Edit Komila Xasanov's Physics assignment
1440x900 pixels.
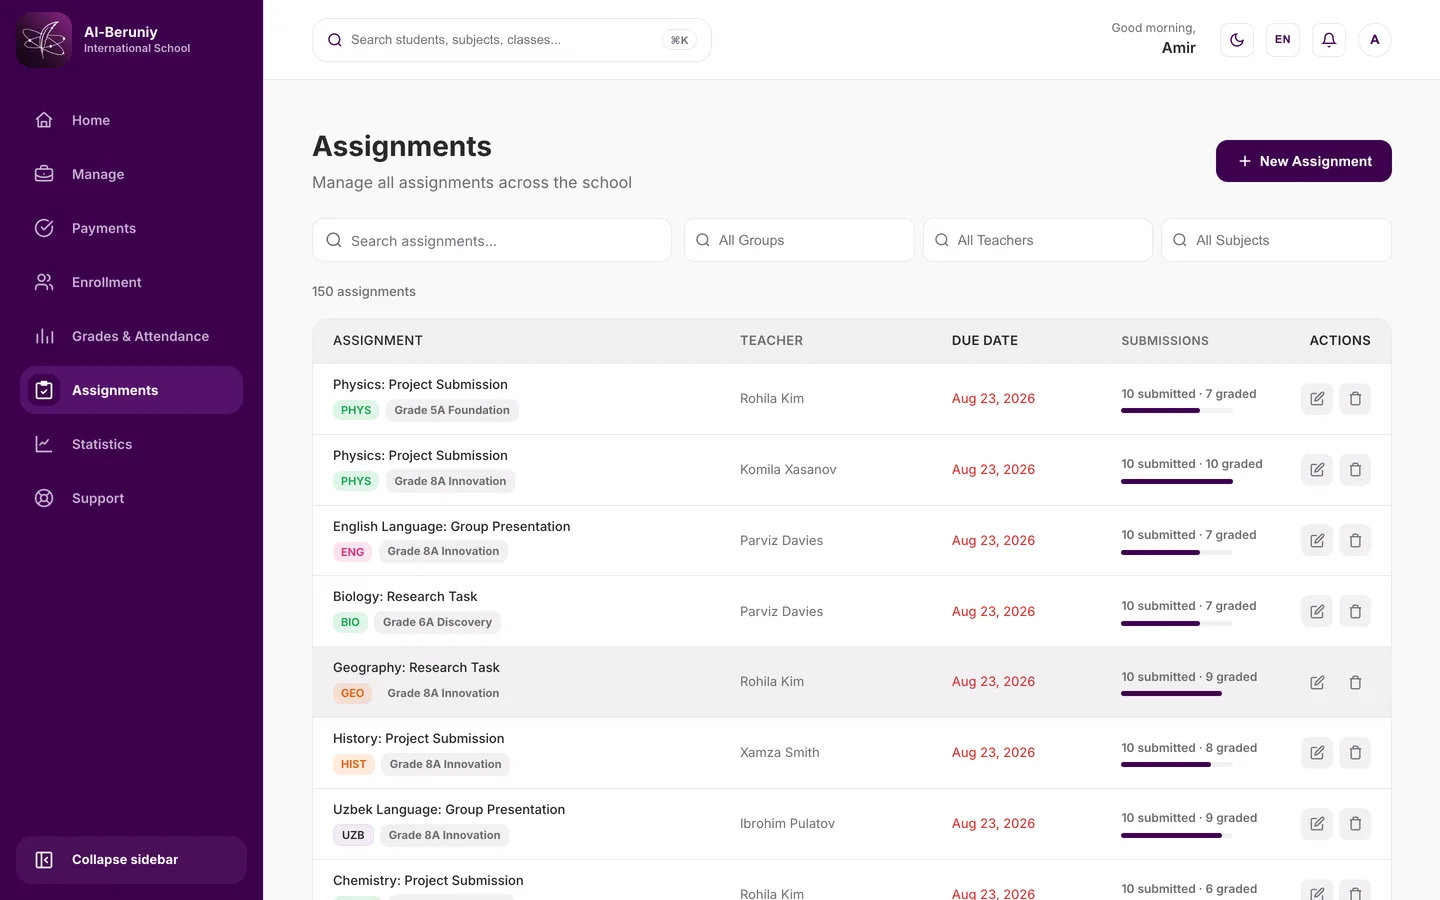1317,470
